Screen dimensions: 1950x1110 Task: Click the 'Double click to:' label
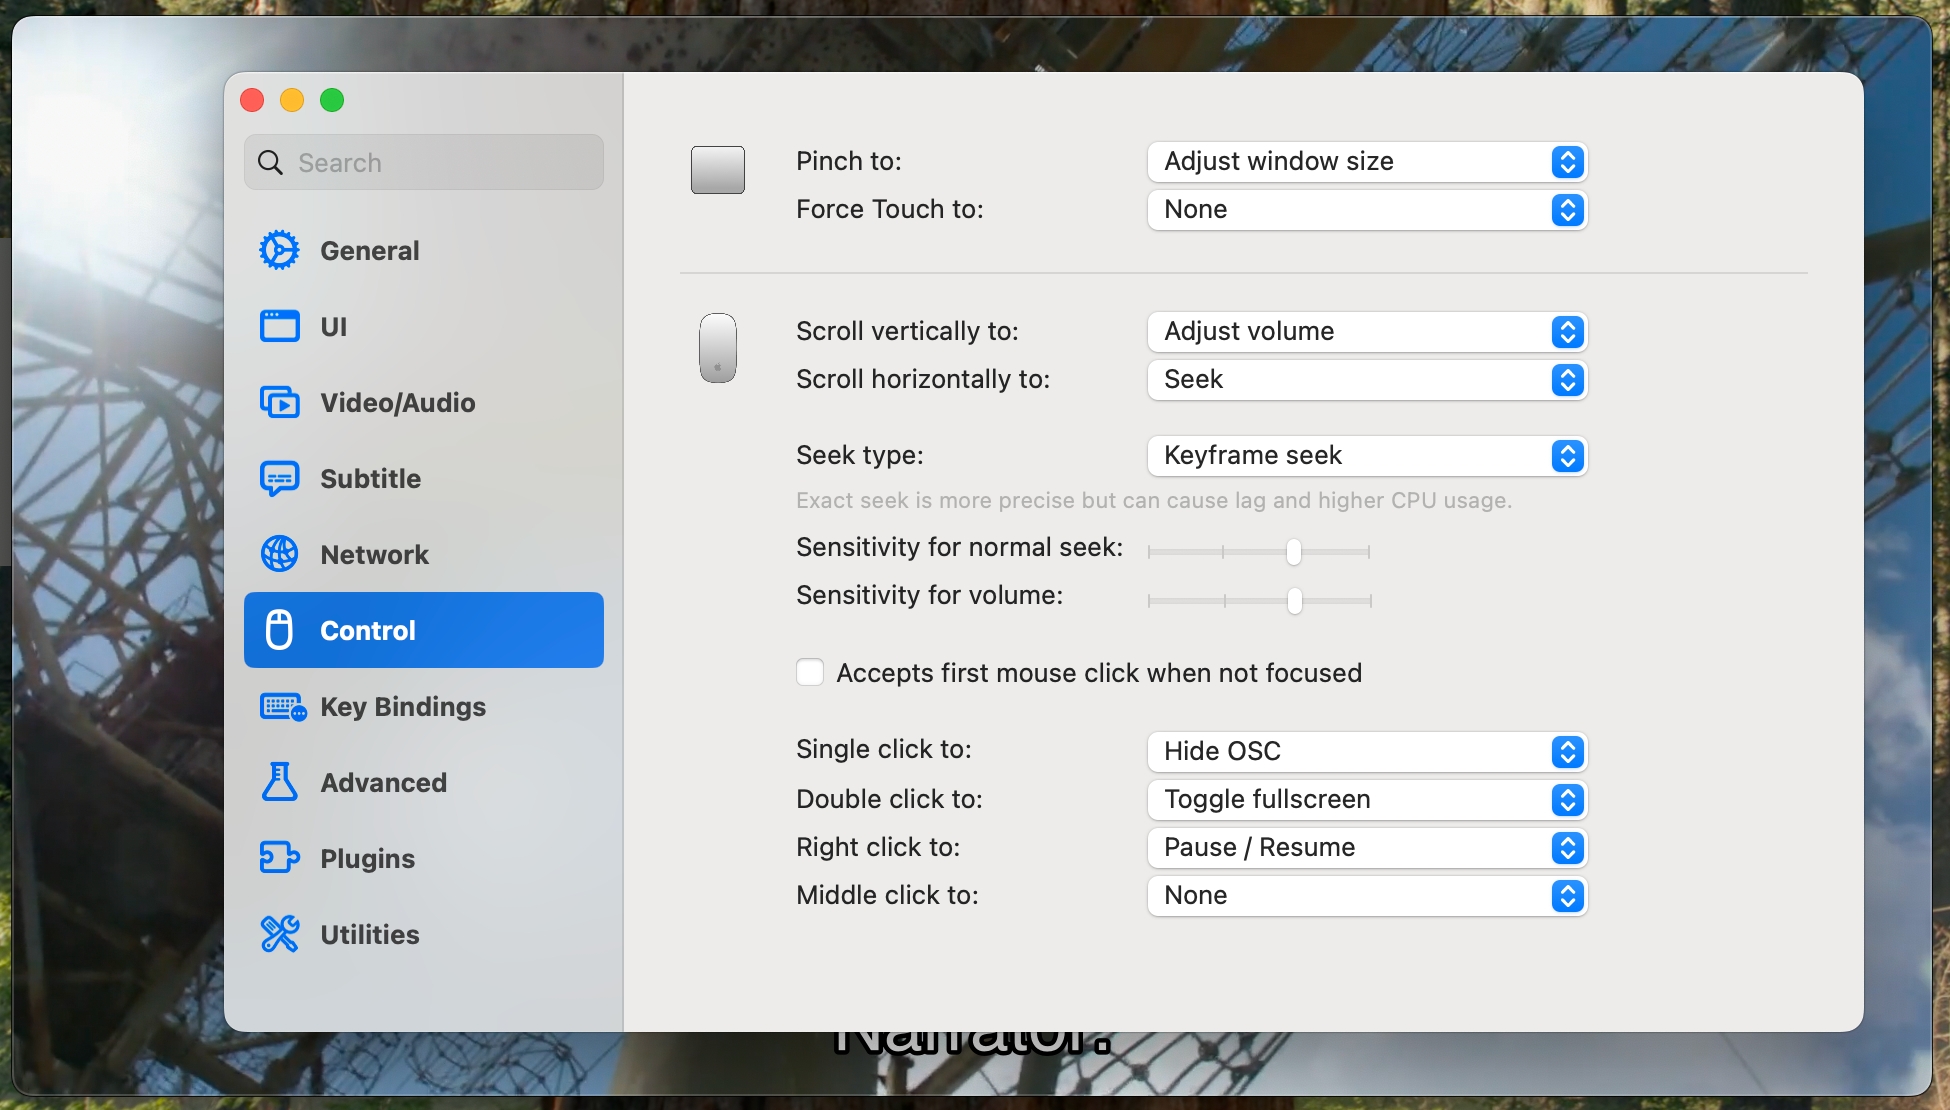889,799
